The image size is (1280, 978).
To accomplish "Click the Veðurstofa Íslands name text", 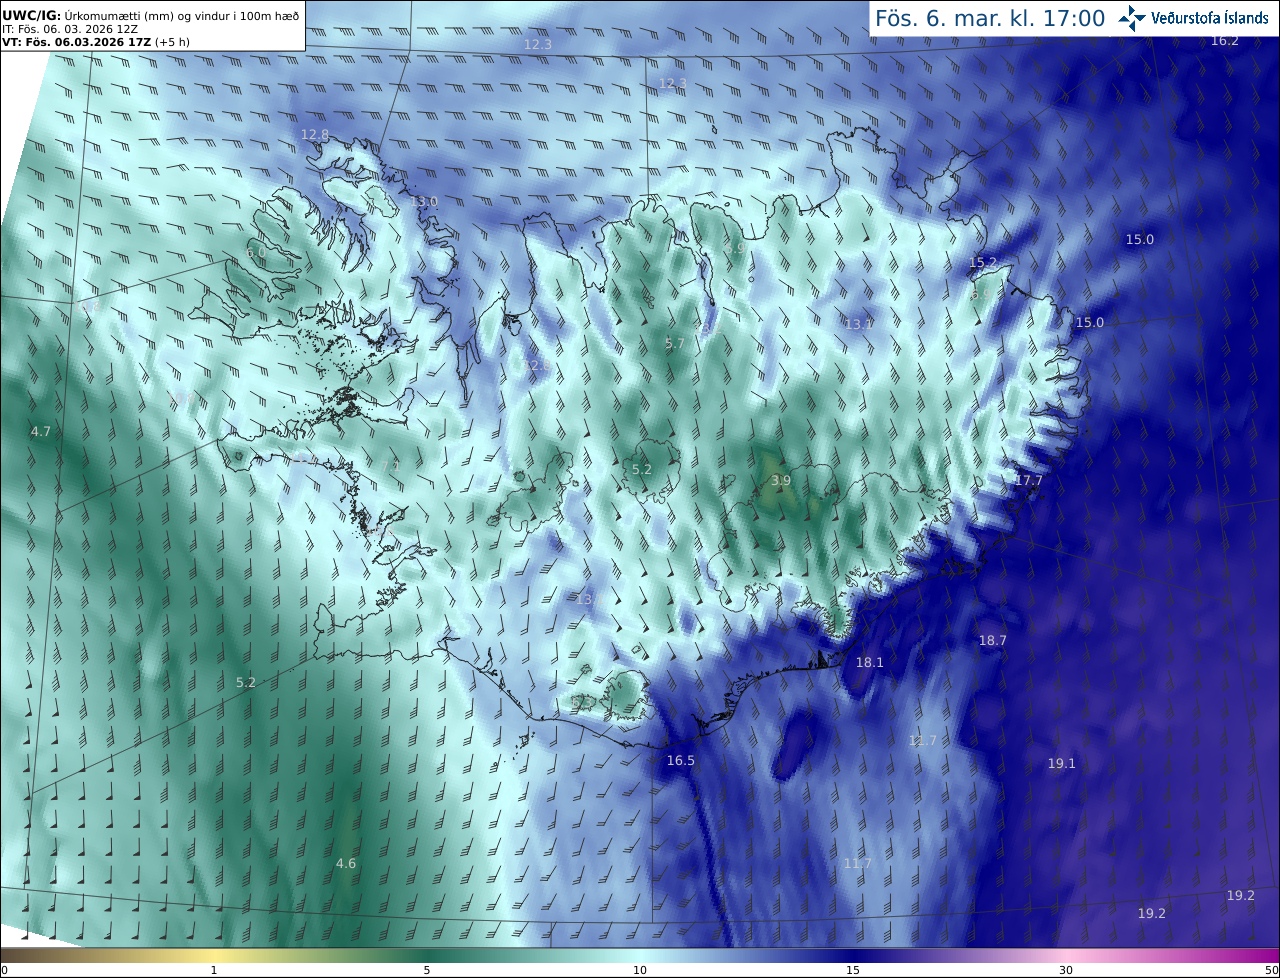I will click(x=1210, y=18).
